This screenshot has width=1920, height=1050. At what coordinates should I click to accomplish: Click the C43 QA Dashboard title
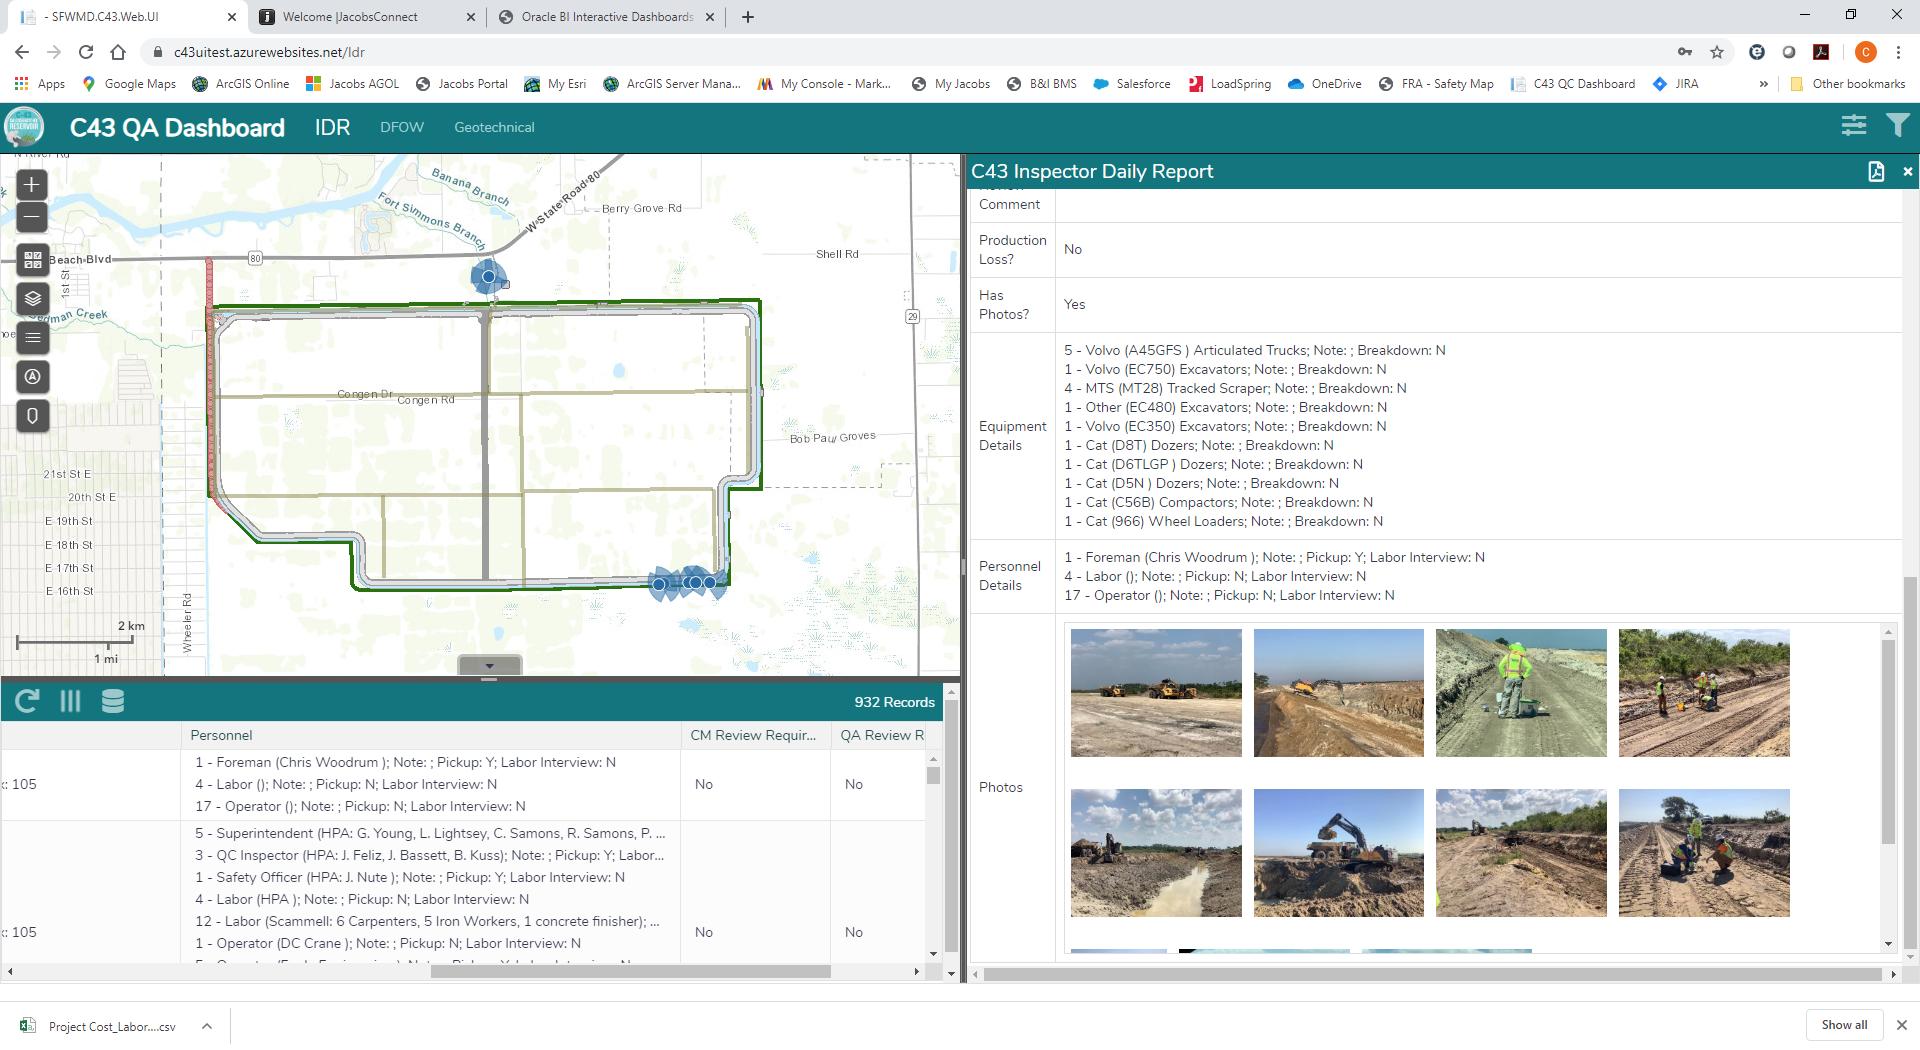(177, 128)
